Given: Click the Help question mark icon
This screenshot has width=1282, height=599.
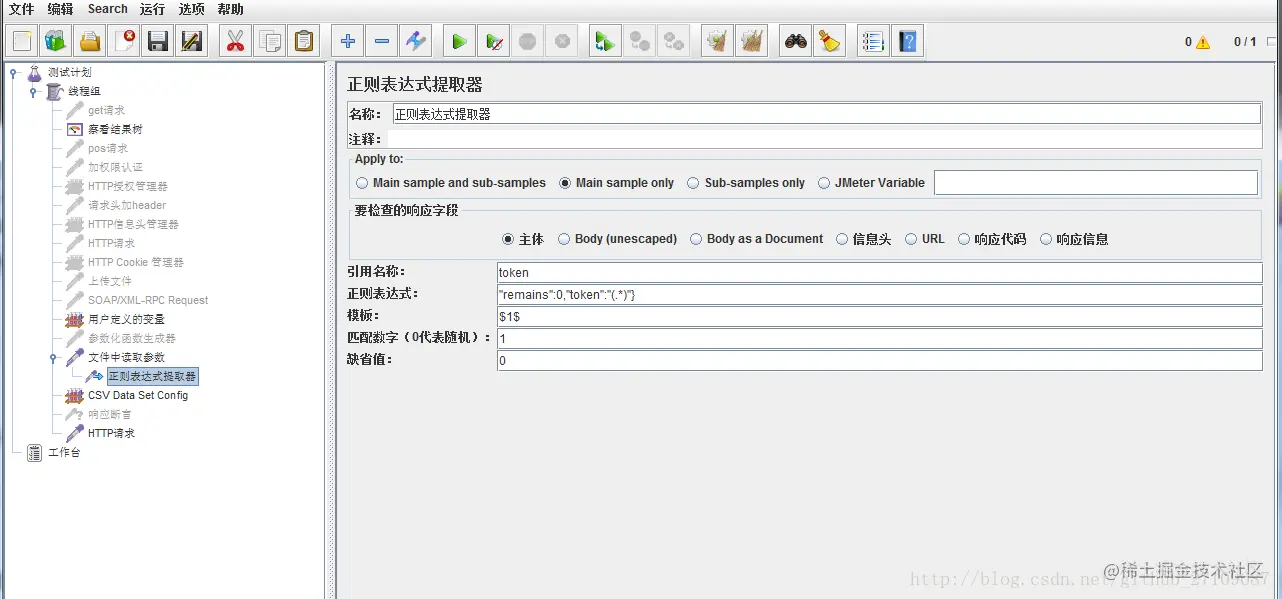Looking at the screenshot, I should [x=907, y=41].
